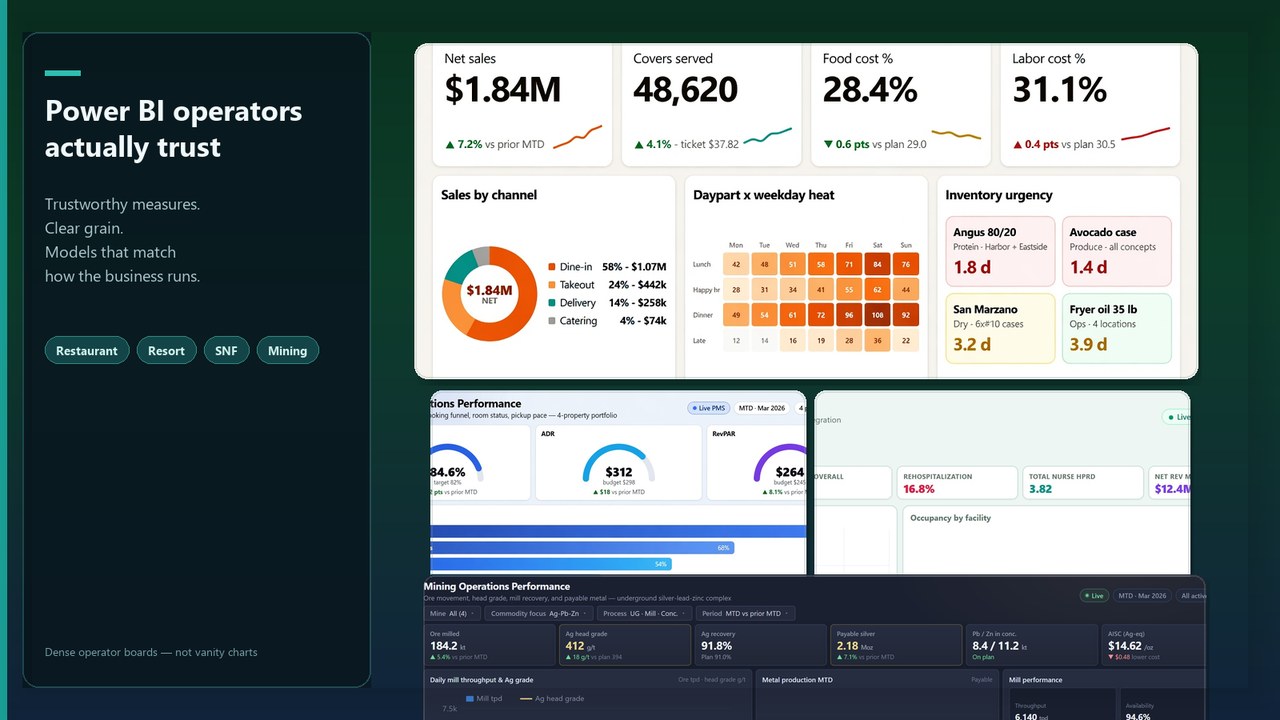This screenshot has height=720, width=1280.
Task: Open the mining MTD · Mar 2026 pill
Action: click(x=1142, y=595)
